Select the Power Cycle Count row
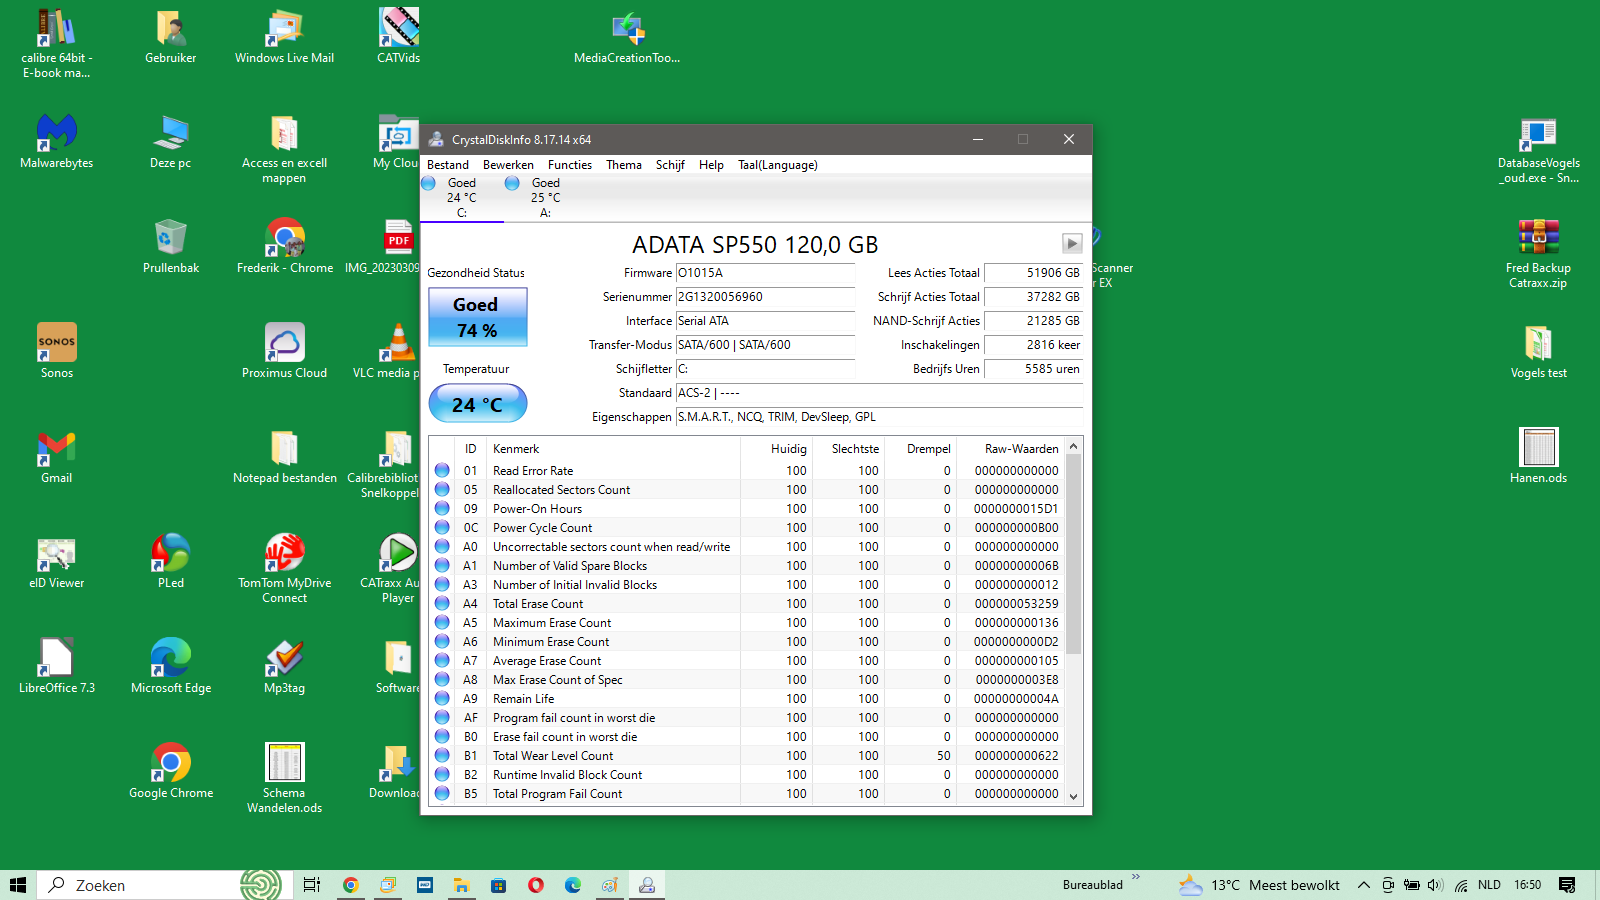 pyautogui.click(x=747, y=528)
